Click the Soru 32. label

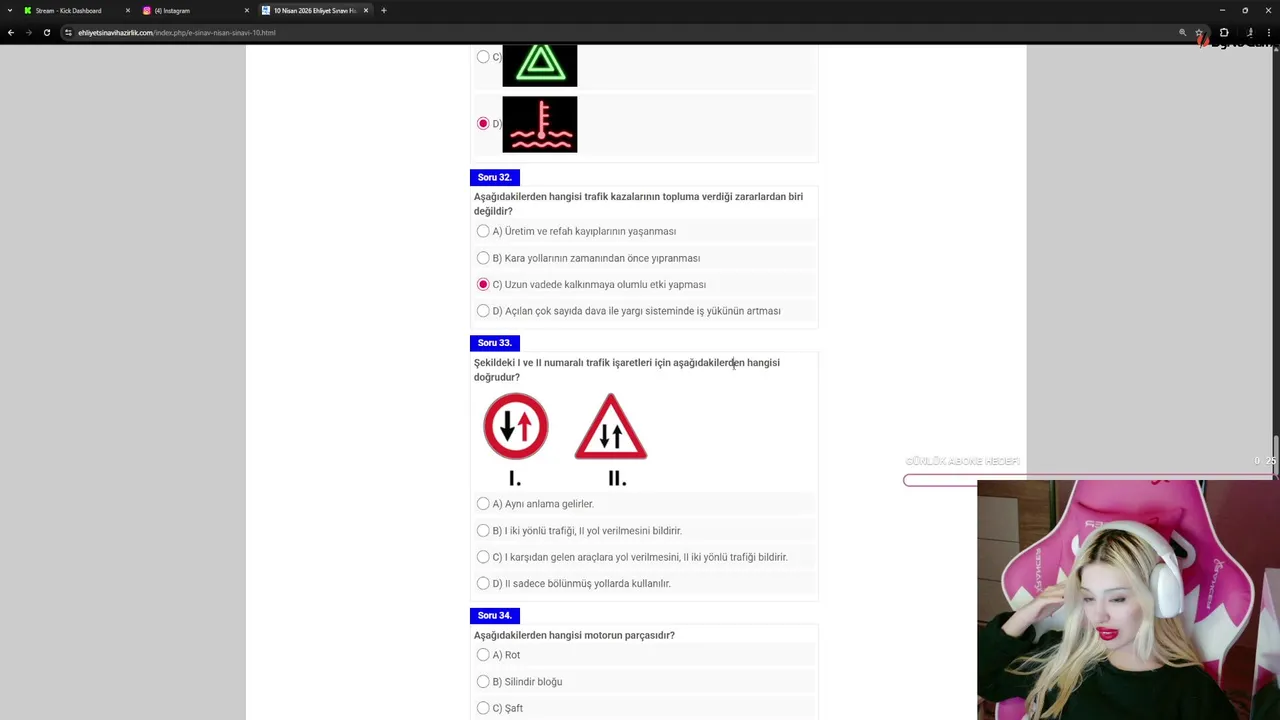[x=495, y=178]
